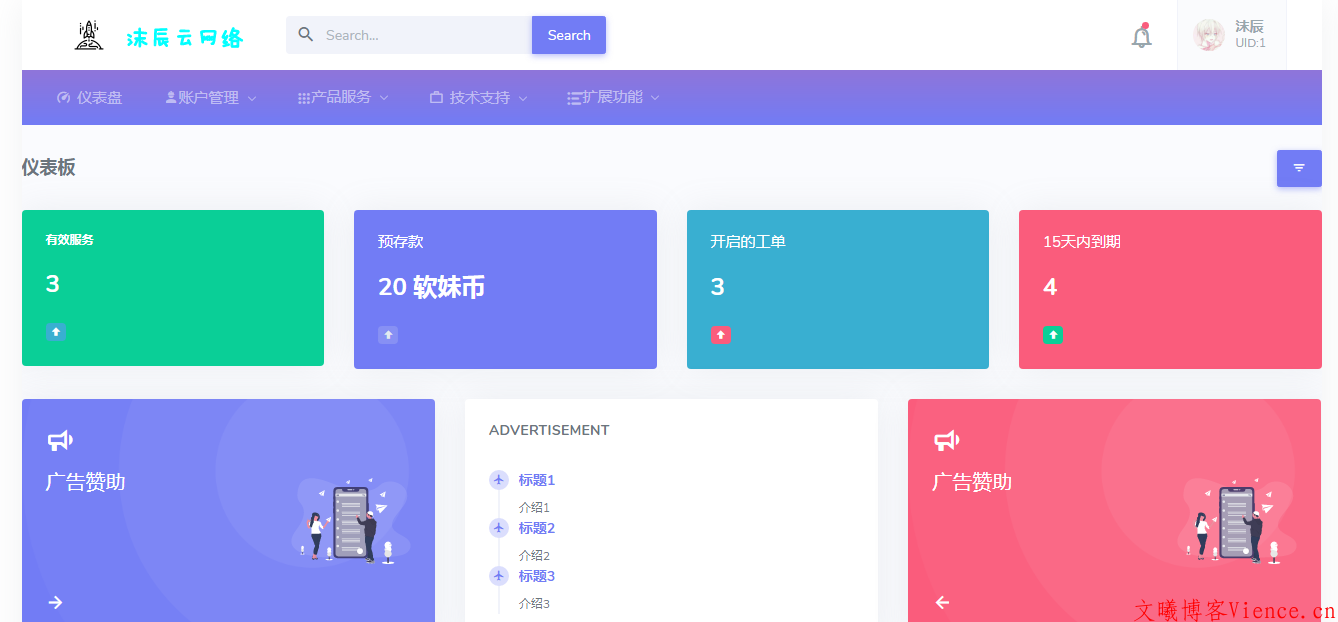Click the up arrow in 15天内到期 card

tap(1053, 335)
